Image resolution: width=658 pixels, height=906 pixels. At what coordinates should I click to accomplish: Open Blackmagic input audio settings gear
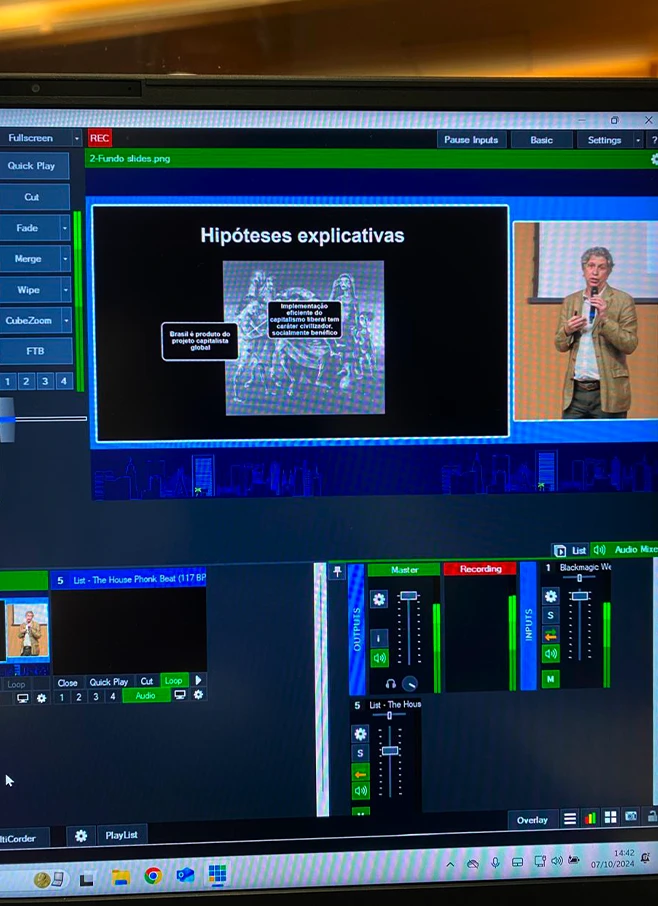[550, 596]
